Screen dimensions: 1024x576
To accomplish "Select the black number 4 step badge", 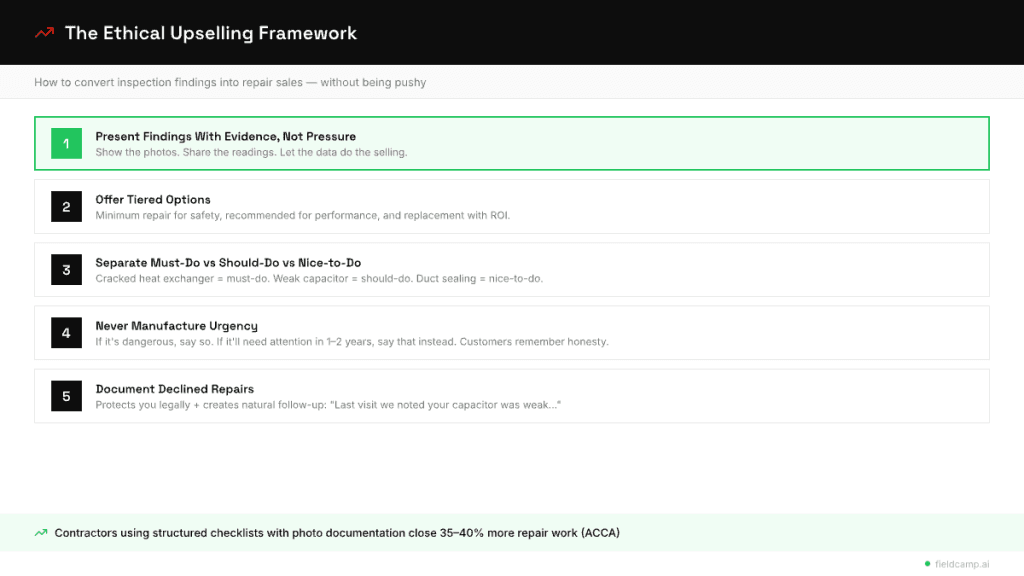I will tap(66, 332).
